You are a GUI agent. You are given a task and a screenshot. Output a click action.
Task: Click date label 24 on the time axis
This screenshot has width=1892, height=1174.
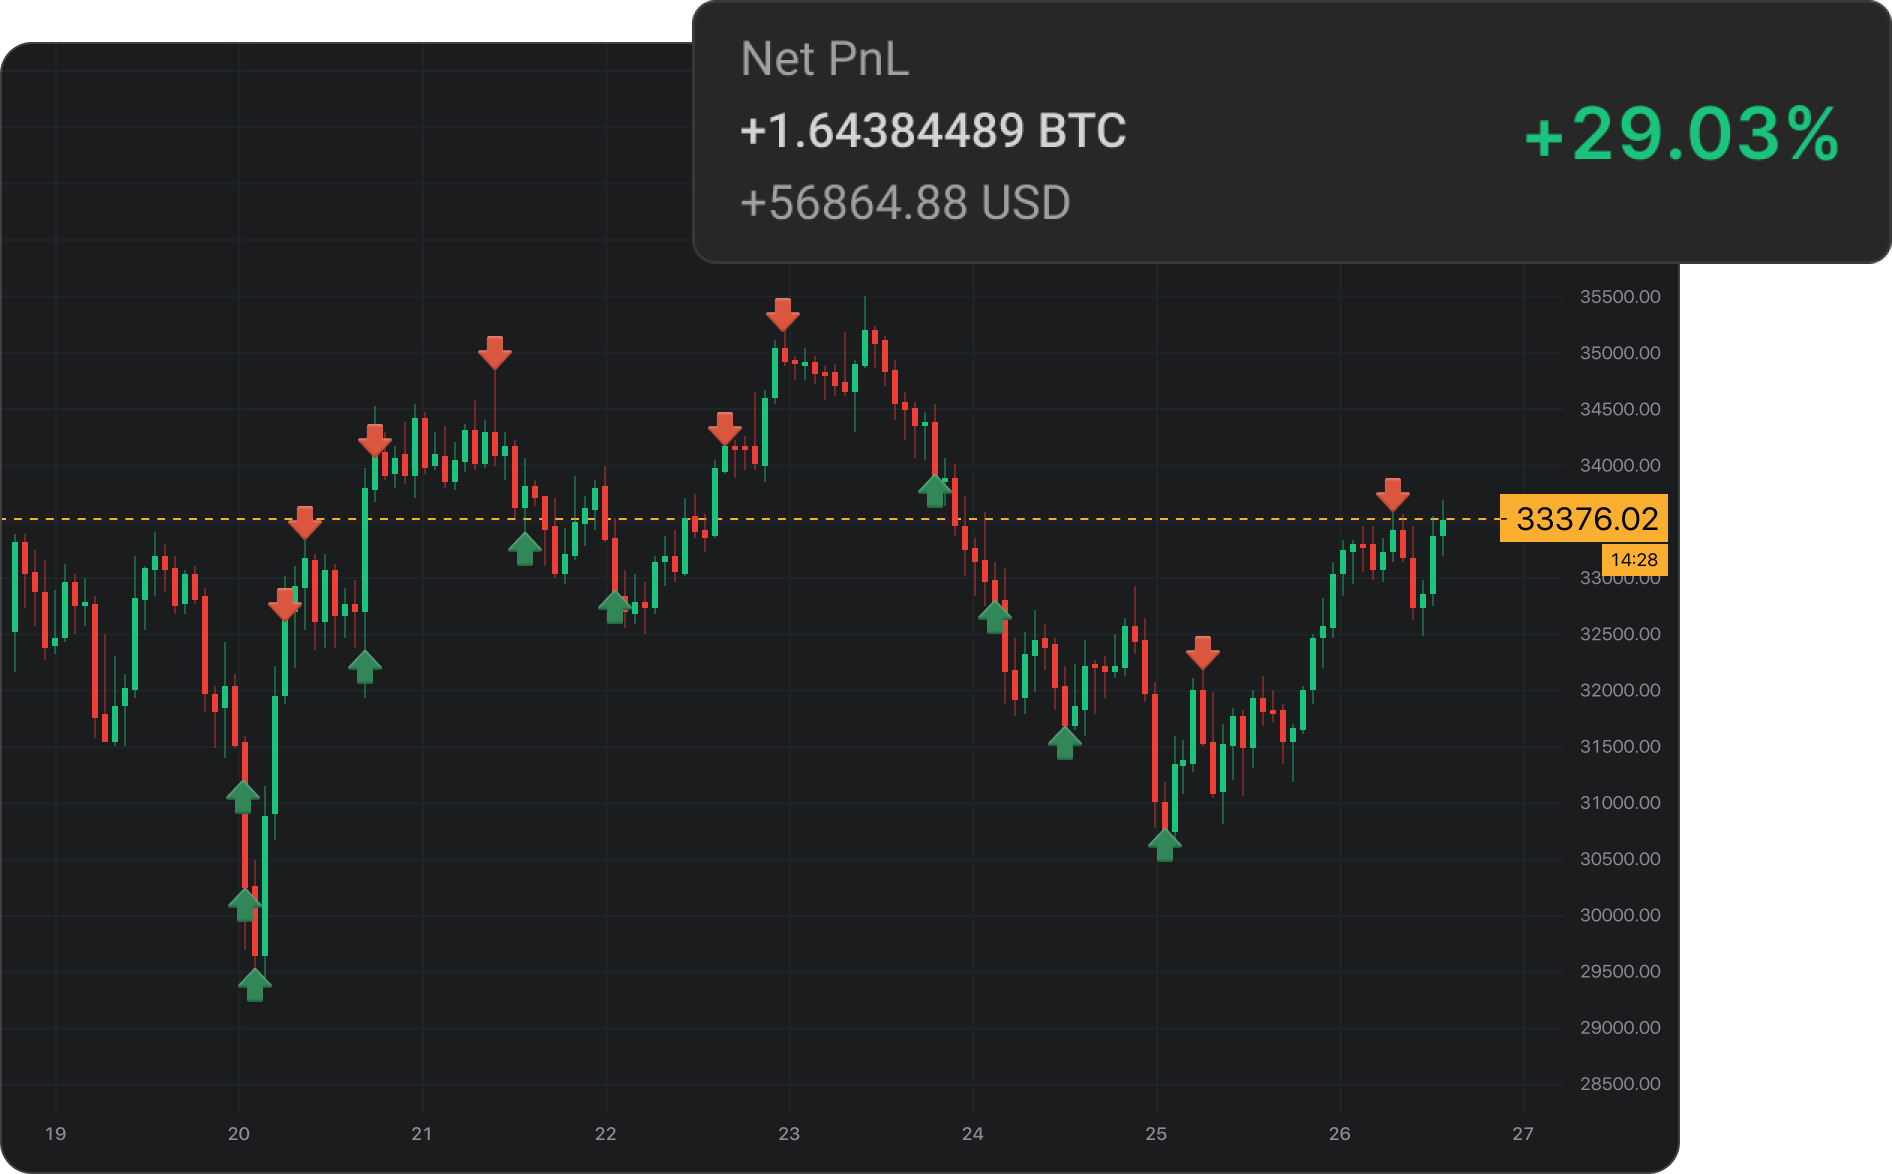pyautogui.click(x=972, y=1134)
